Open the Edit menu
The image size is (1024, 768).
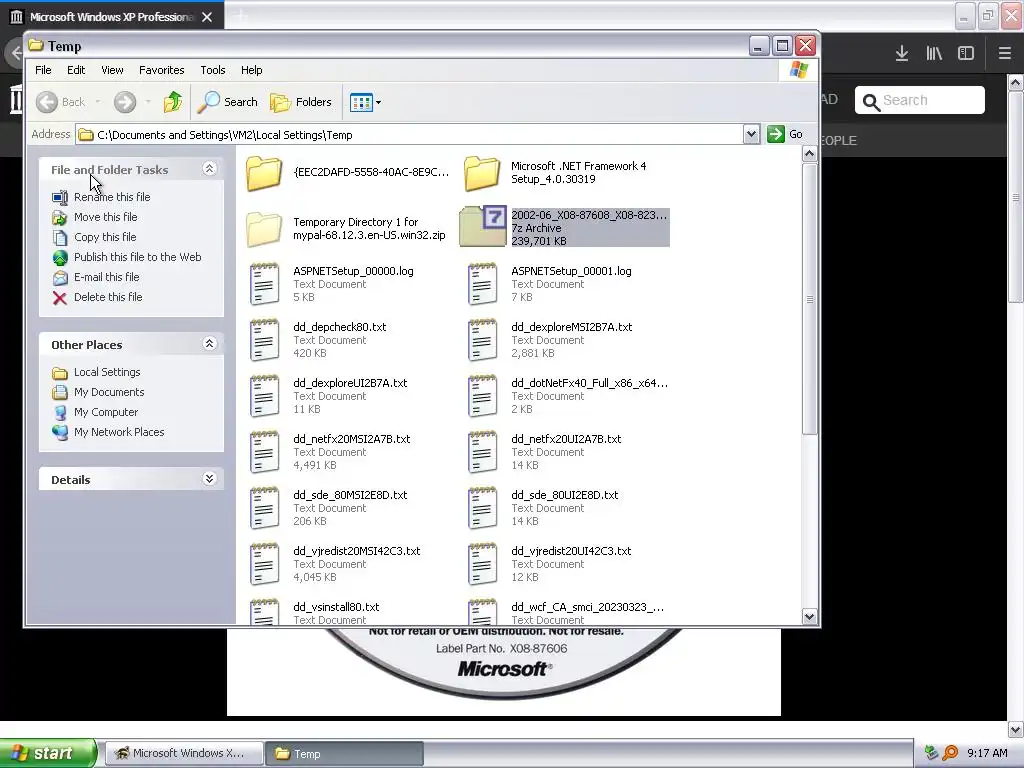76,70
